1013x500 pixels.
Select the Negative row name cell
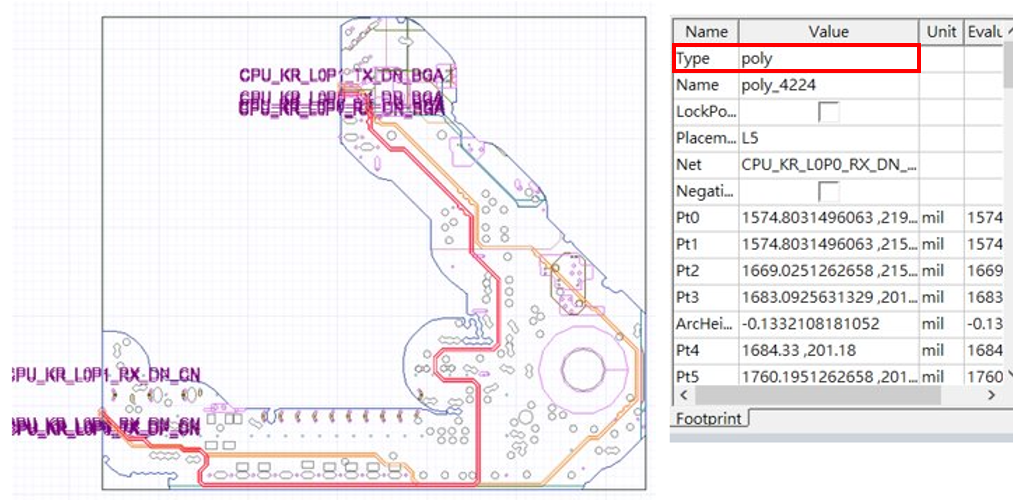tap(706, 191)
